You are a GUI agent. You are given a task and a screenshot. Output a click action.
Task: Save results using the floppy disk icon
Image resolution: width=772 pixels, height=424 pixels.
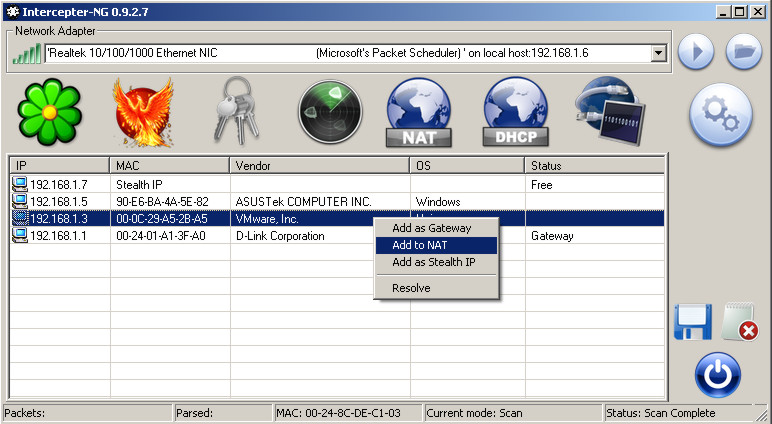[693, 323]
